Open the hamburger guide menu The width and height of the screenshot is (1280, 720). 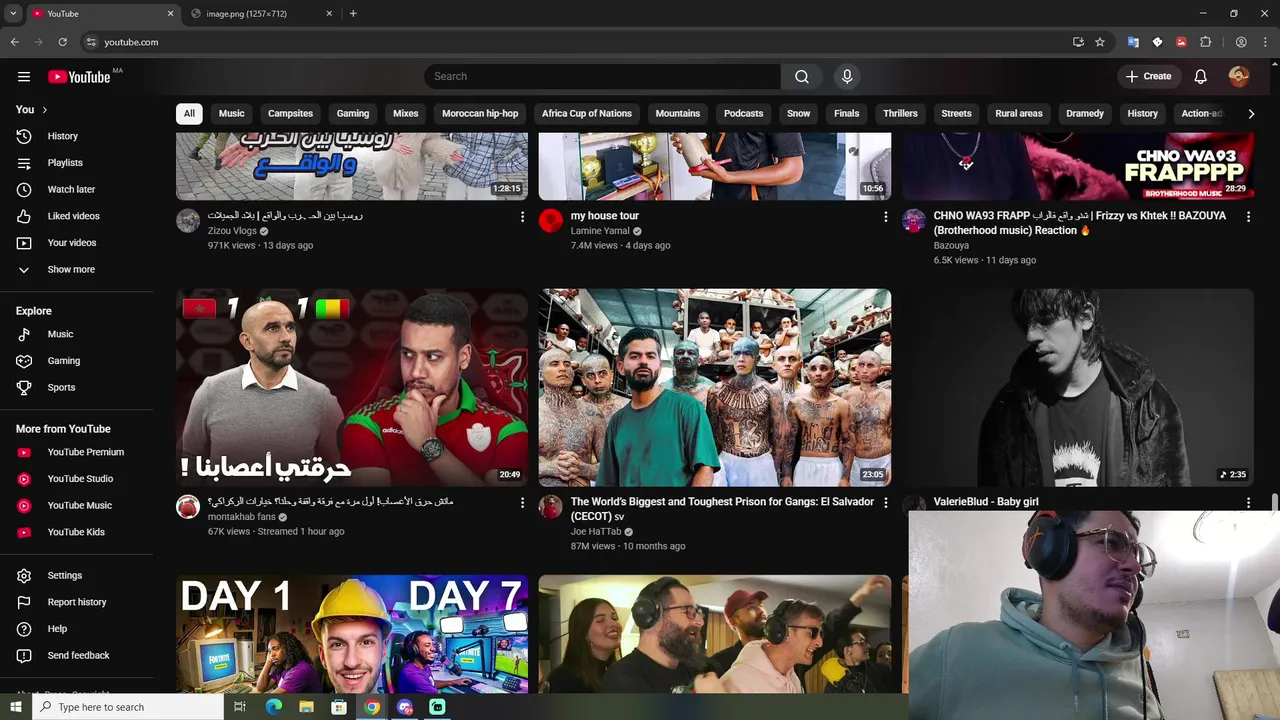[24, 76]
